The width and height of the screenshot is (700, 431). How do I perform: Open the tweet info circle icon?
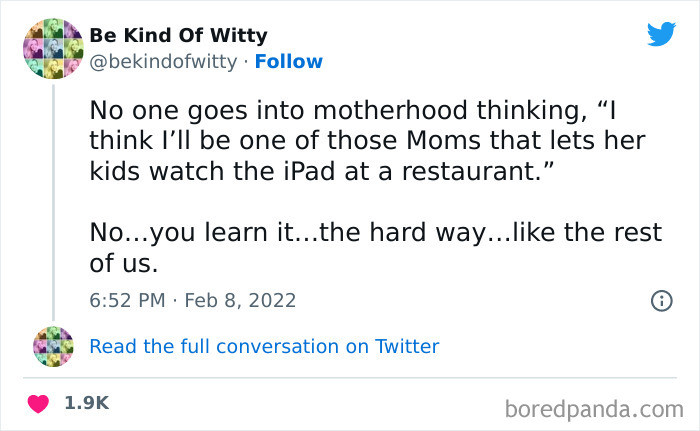[660, 300]
